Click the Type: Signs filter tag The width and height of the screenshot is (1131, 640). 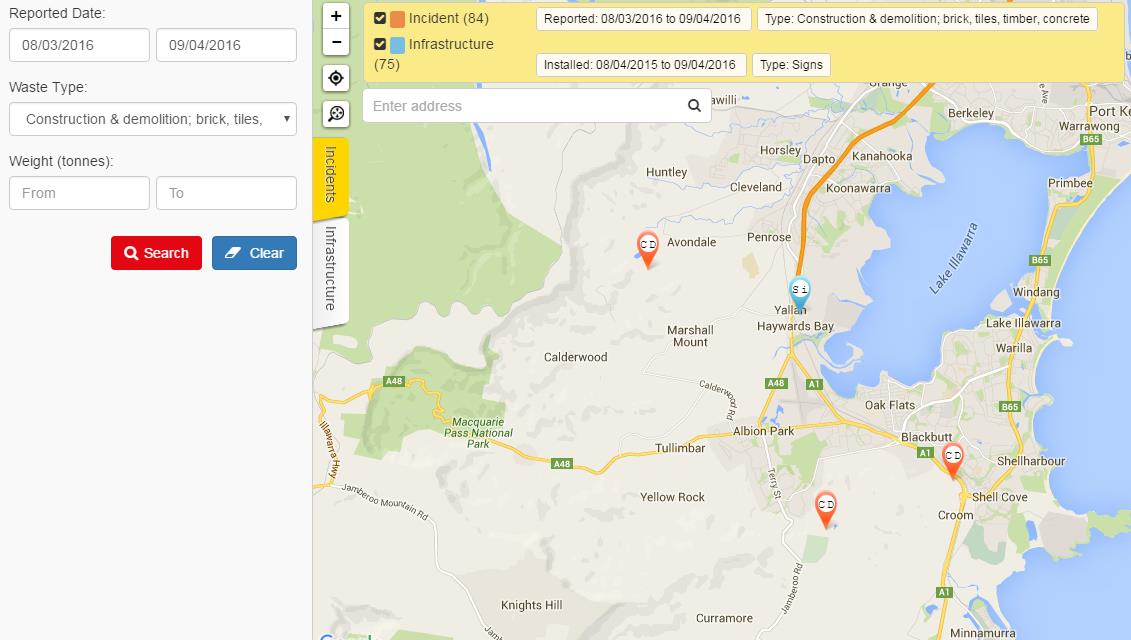click(x=791, y=65)
